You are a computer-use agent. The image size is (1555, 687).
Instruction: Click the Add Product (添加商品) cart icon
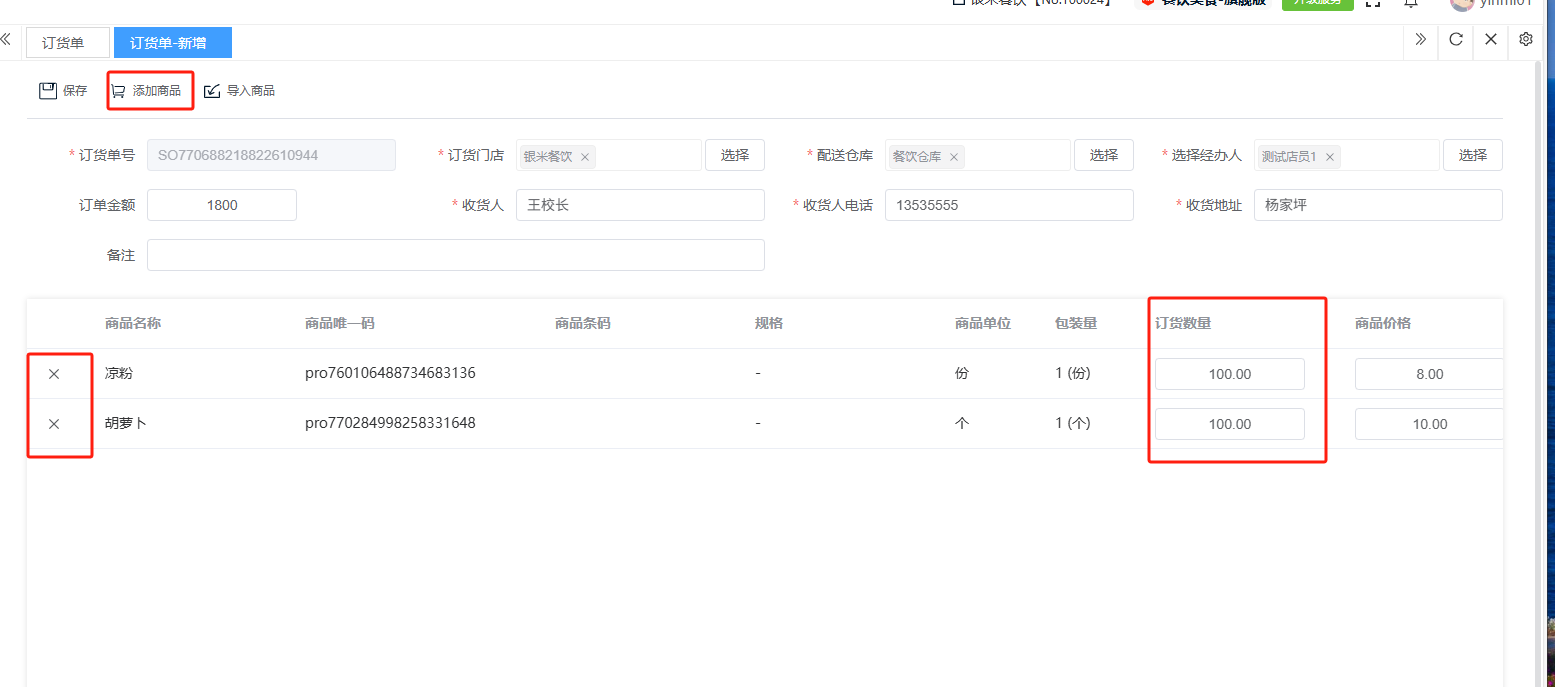click(119, 91)
